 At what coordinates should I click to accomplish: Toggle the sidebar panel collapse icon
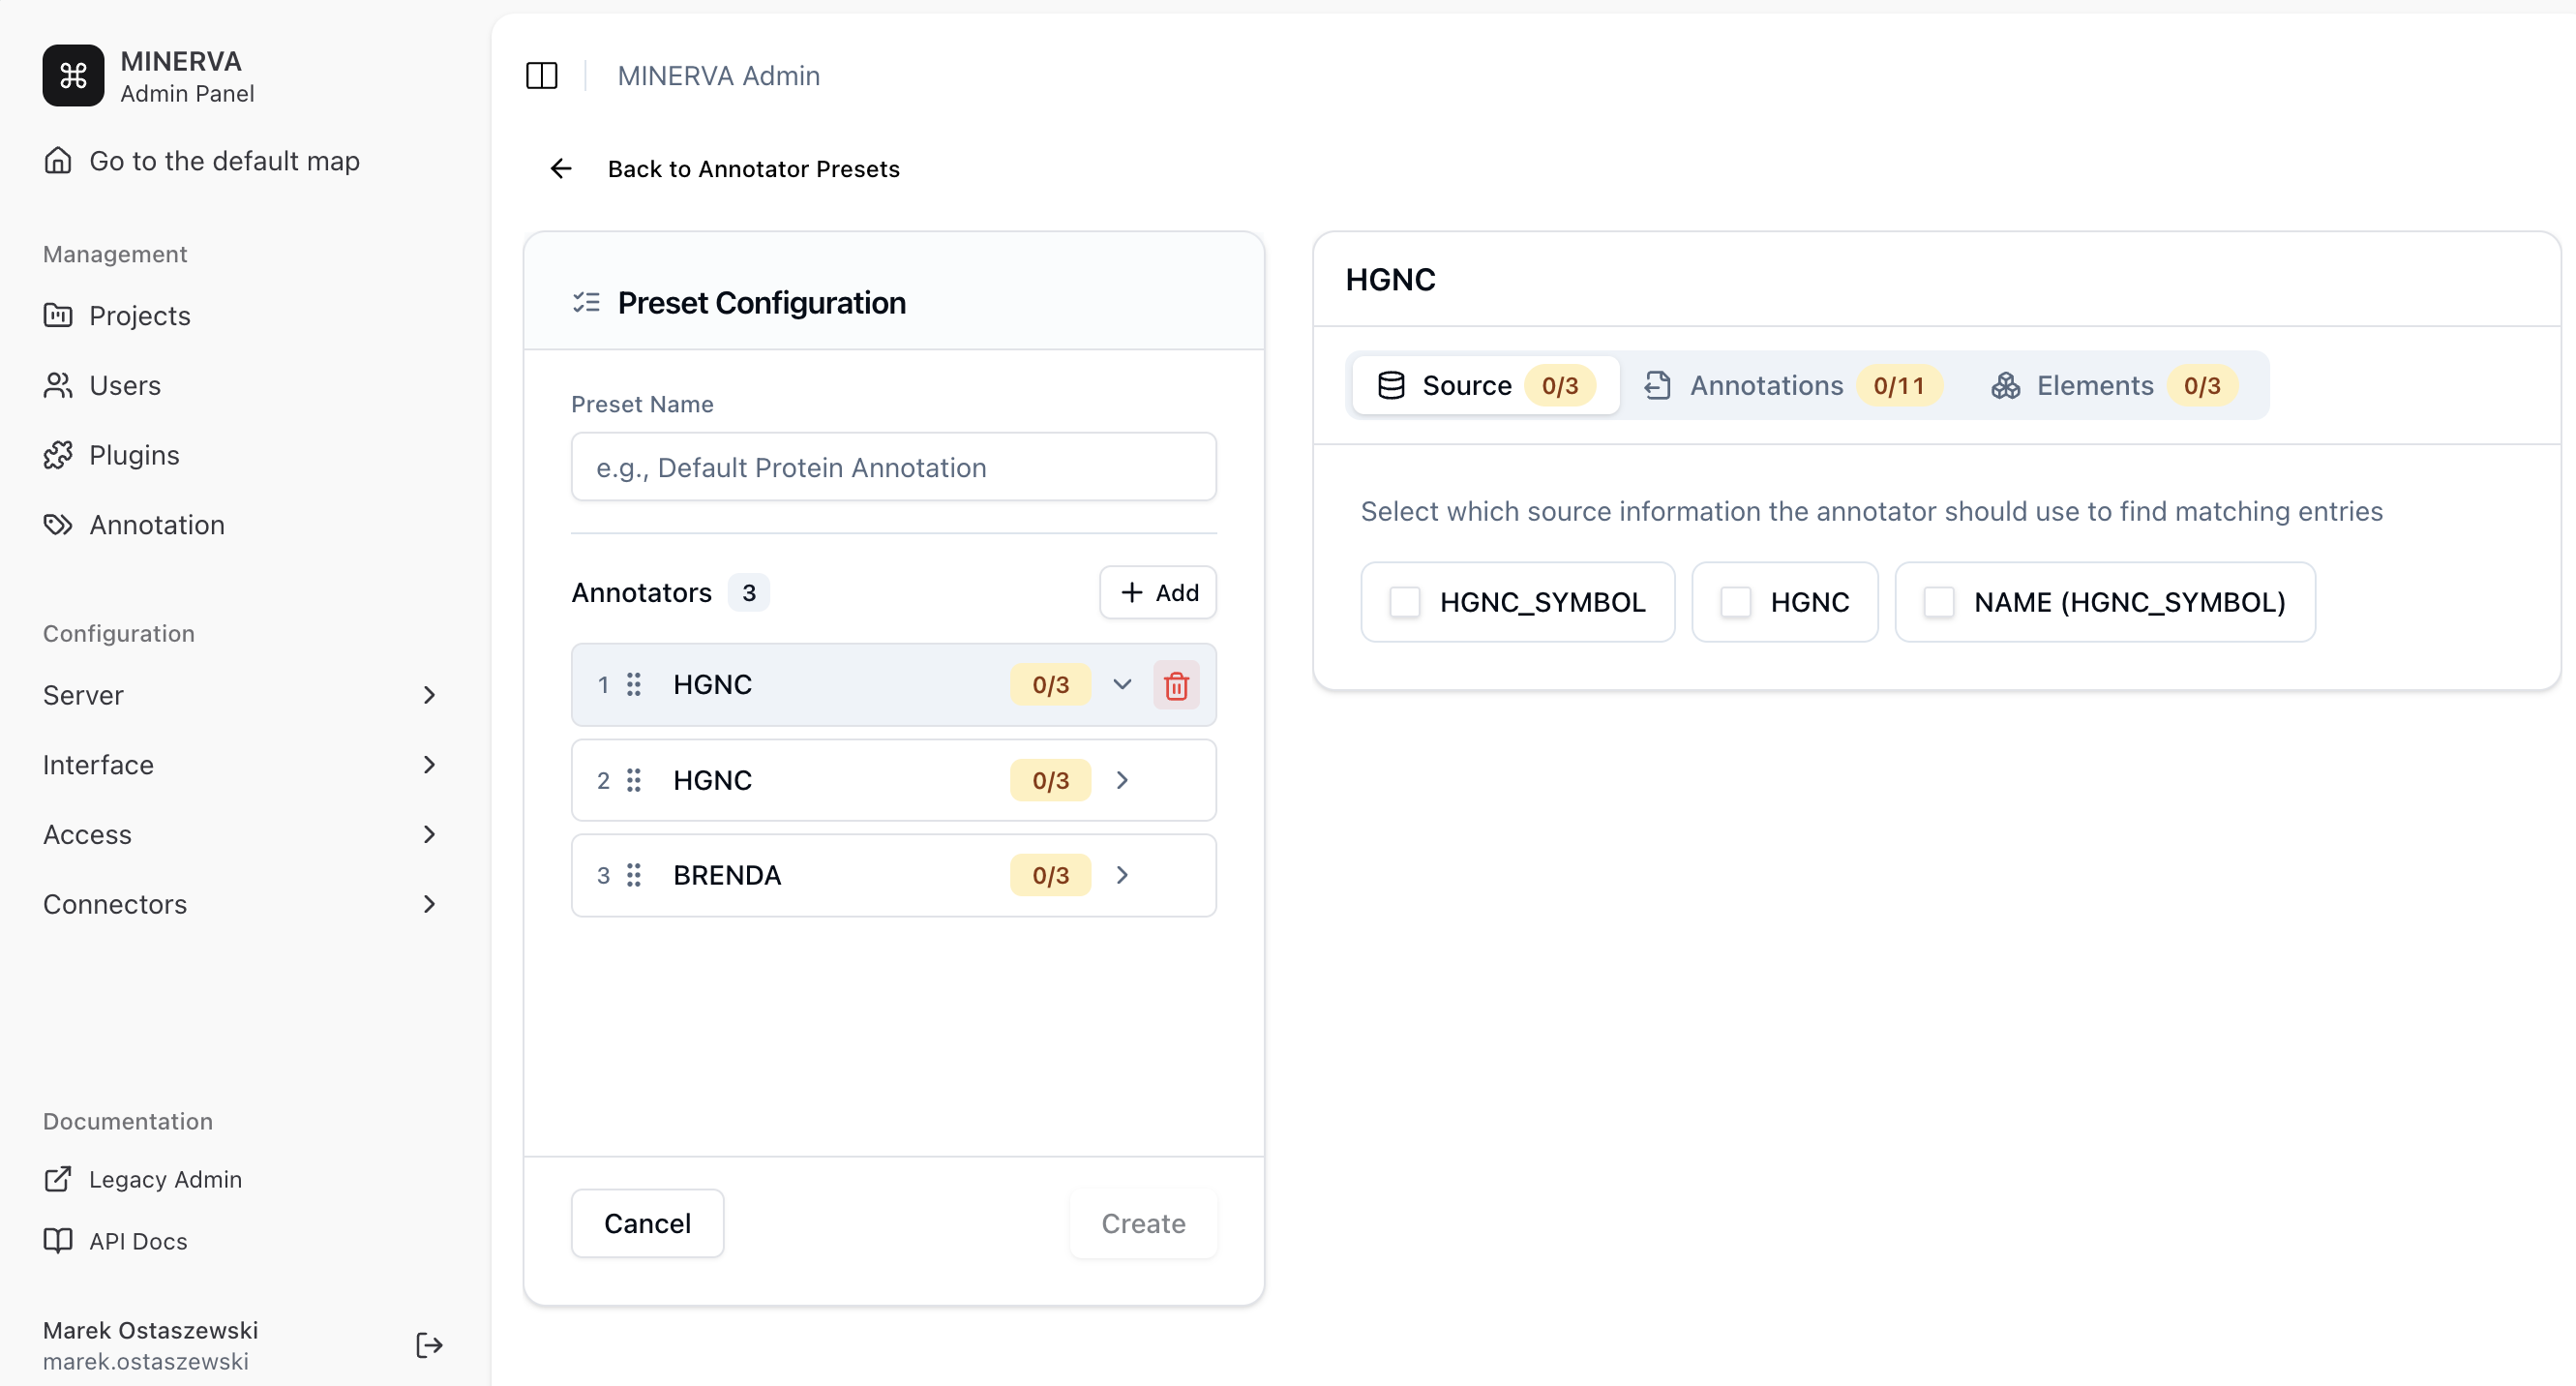[541, 75]
